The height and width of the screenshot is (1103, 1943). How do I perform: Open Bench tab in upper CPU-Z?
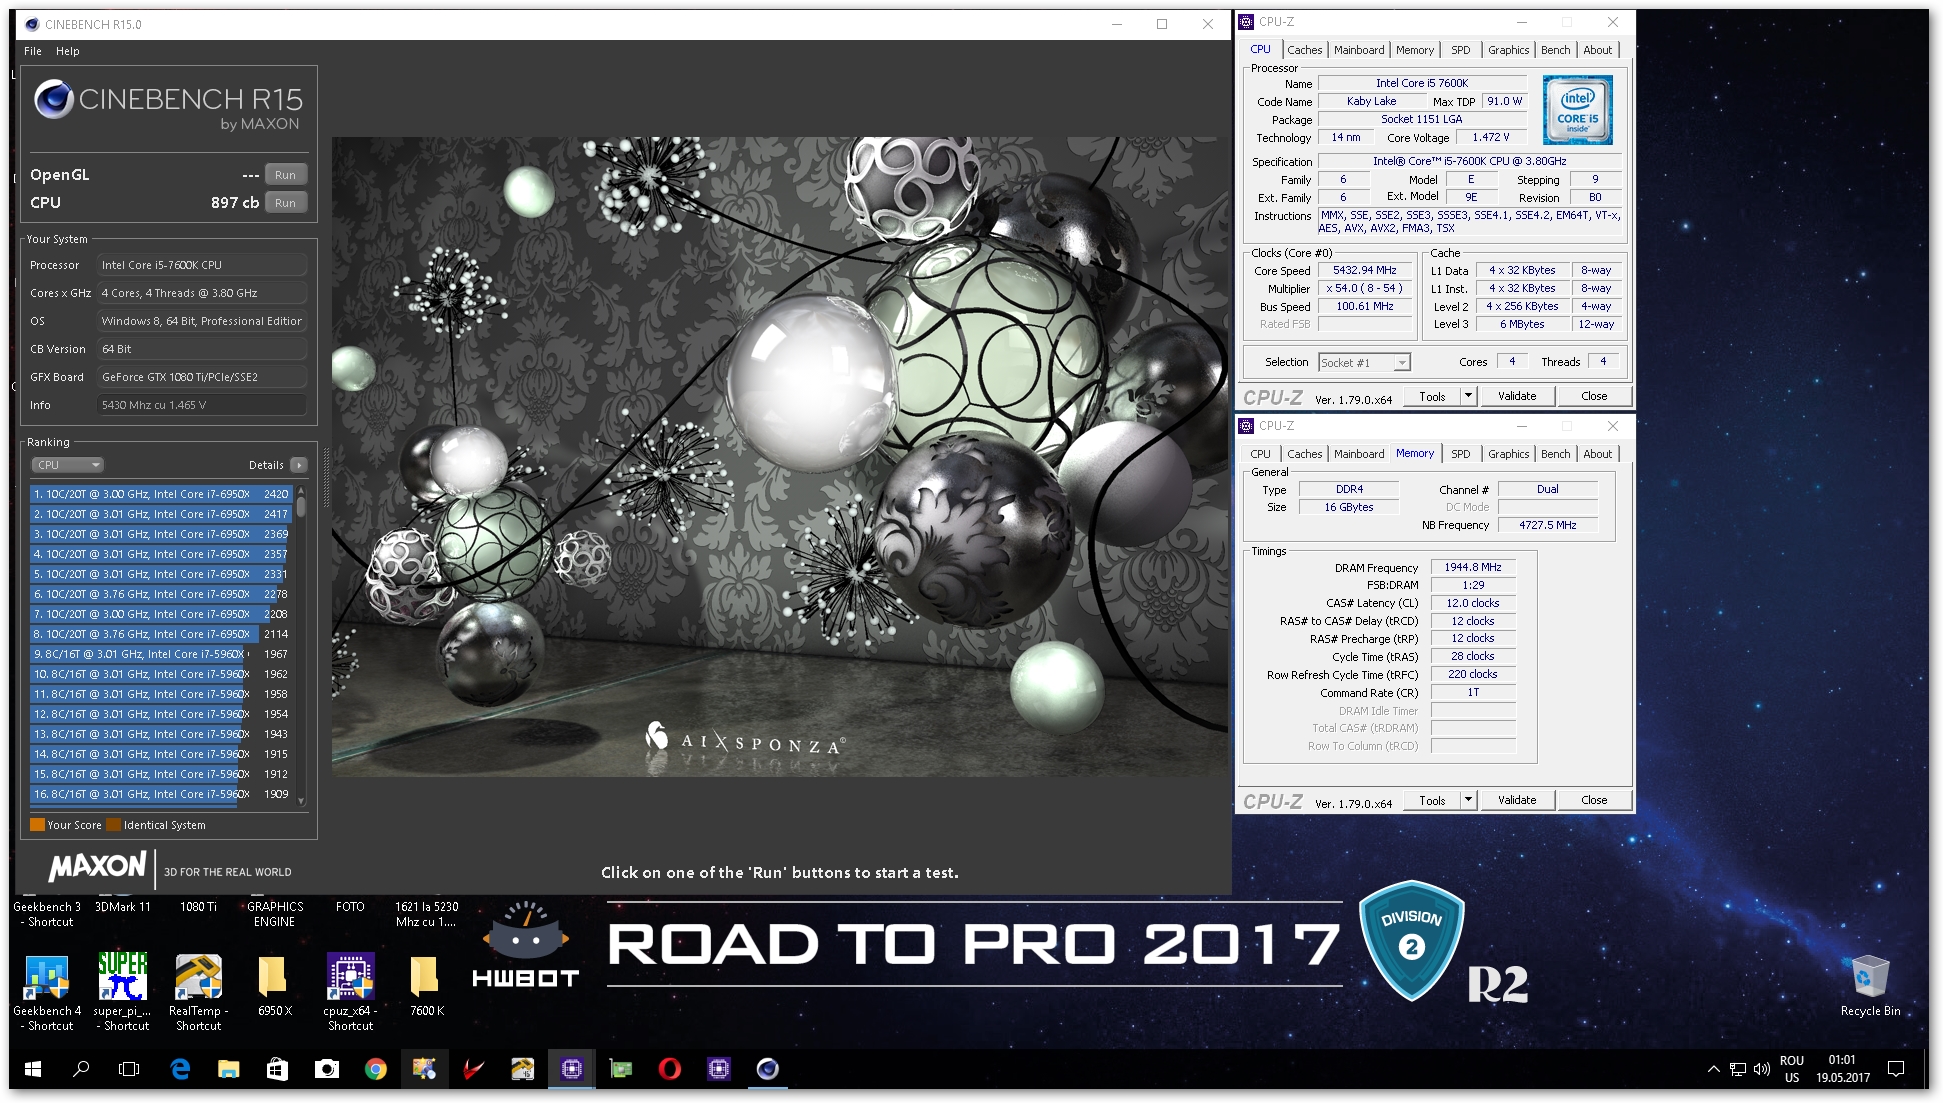(1555, 50)
